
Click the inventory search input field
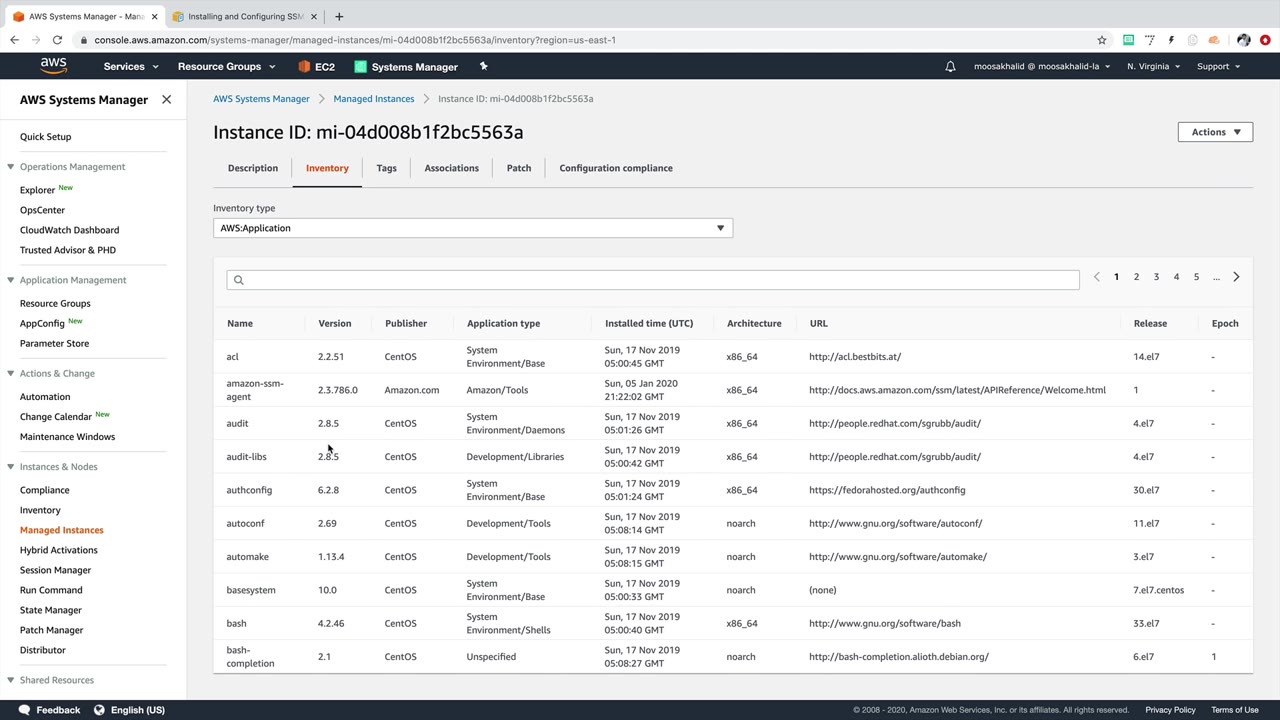click(x=653, y=280)
